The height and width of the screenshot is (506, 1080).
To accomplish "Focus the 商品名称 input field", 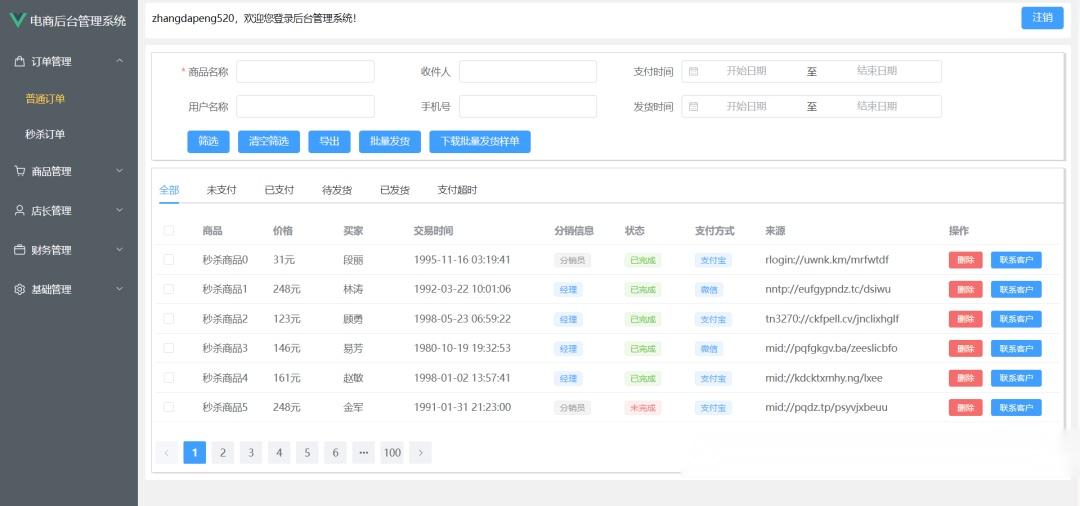I will coord(305,72).
